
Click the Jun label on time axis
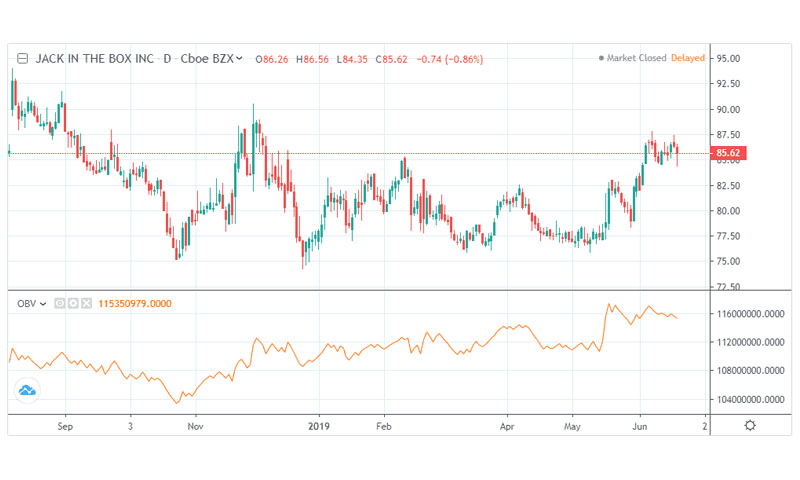pos(640,426)
